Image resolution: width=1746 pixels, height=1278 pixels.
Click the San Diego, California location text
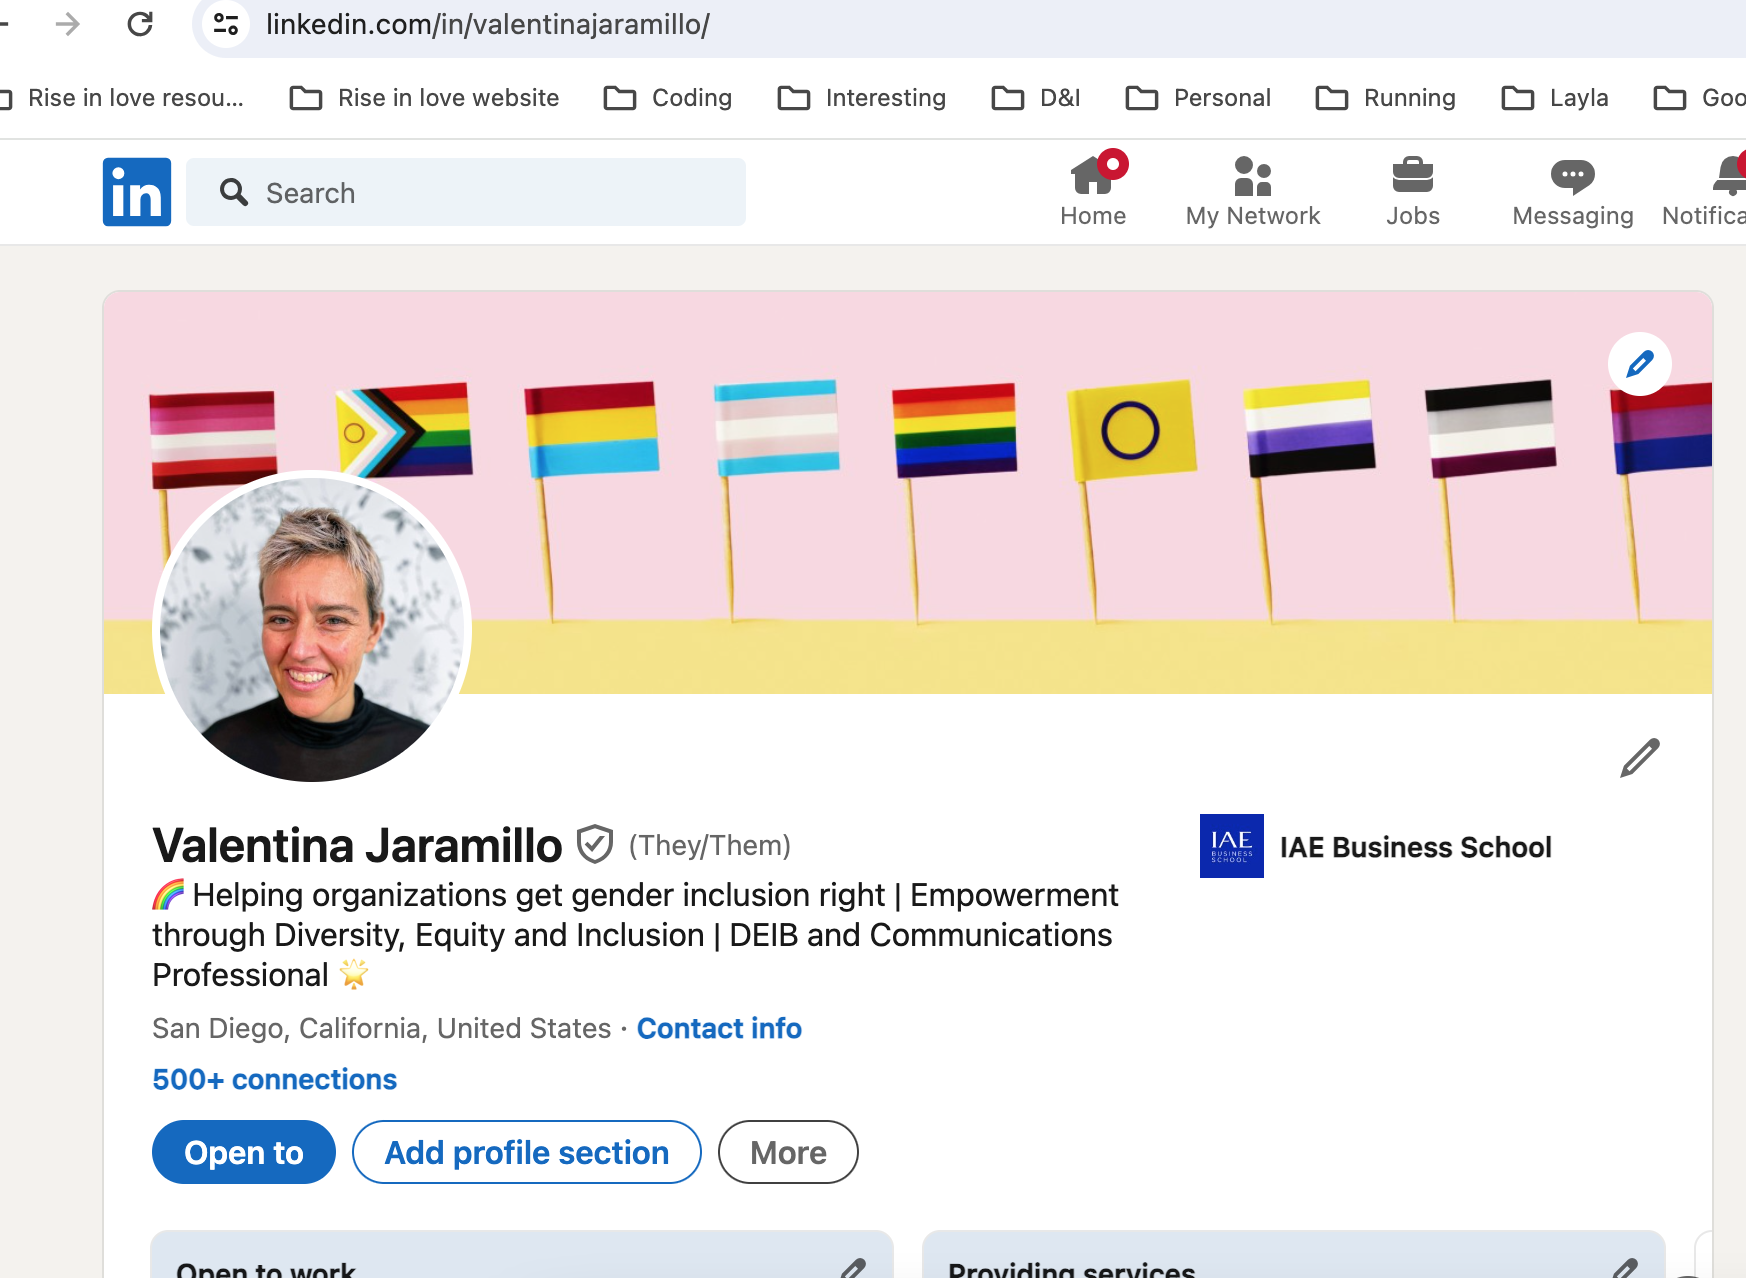(381, 1028)
